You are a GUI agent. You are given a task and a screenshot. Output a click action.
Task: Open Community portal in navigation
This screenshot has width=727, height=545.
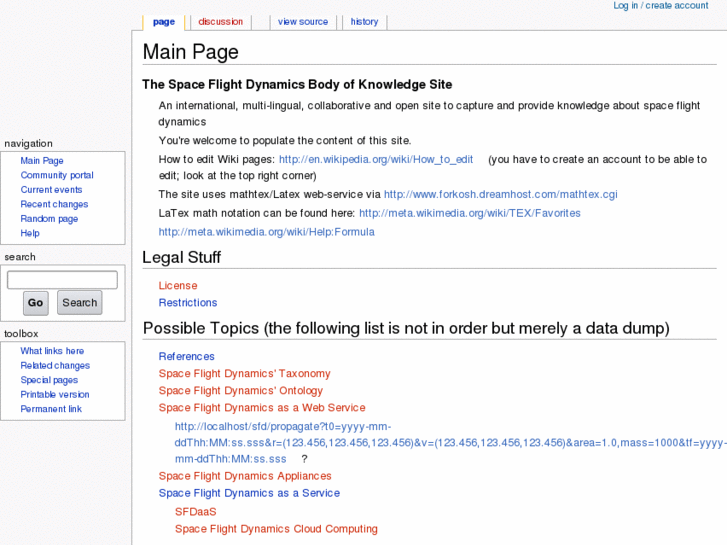[x=57, y=175]
